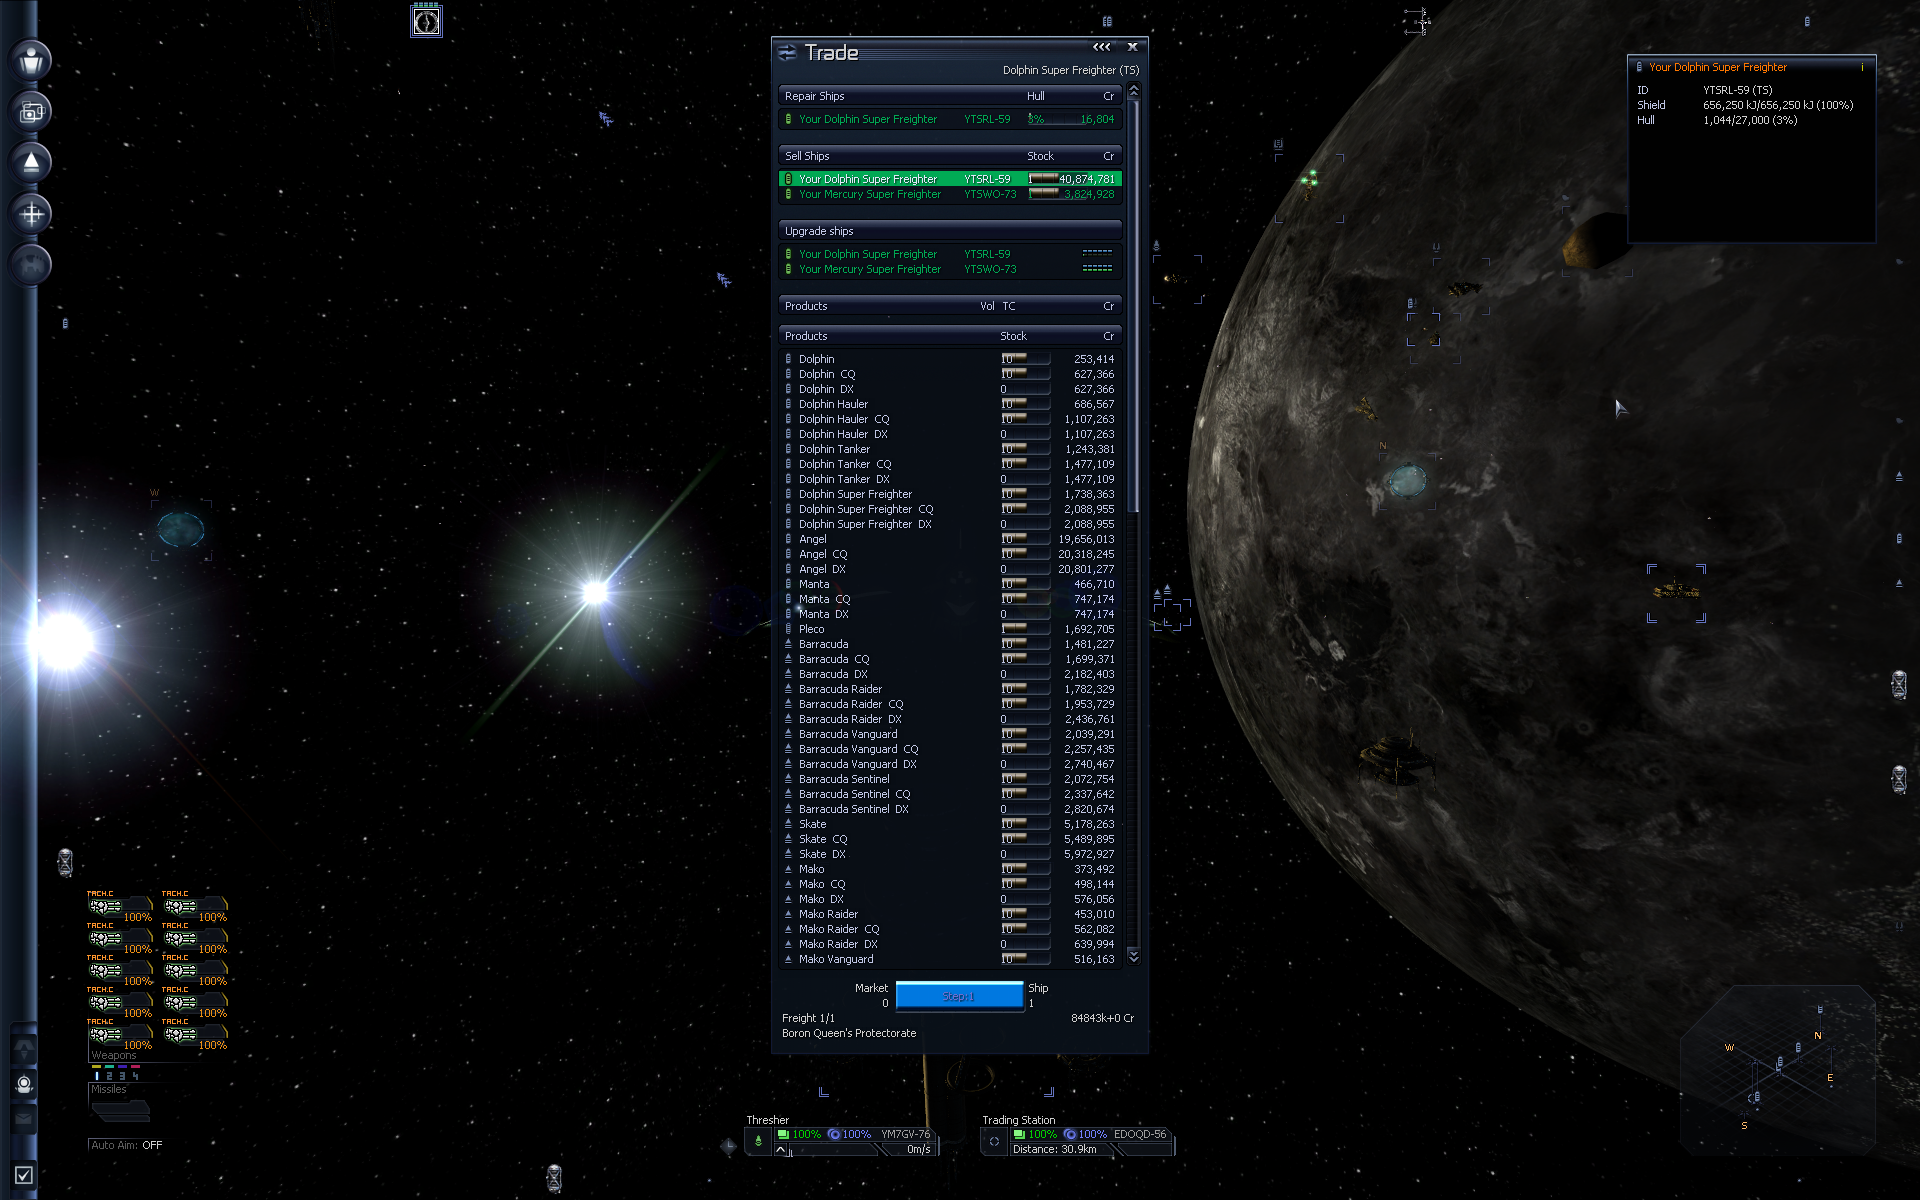This screenshot has height=1200, width=1920.
Task: Click the target reticle icon in Trading Station panel
Action: (994, 1141)
